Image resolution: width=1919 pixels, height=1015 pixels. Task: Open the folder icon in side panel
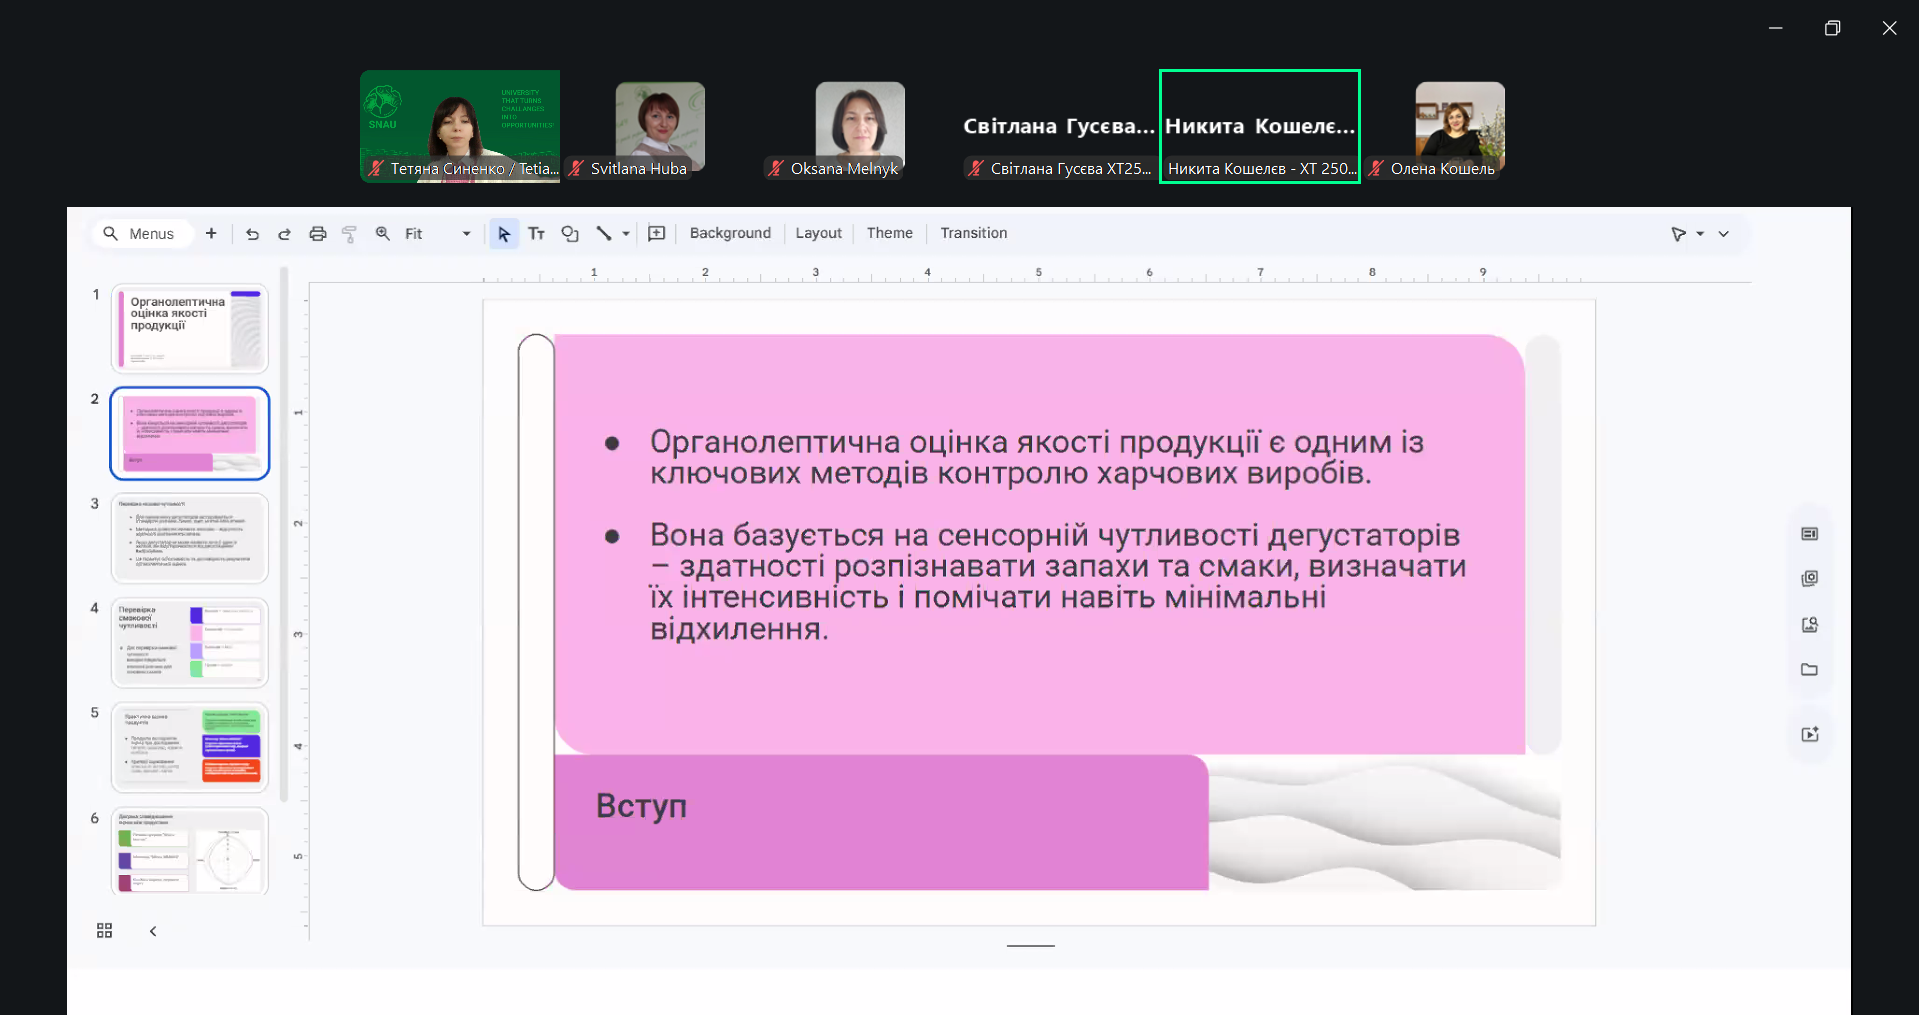(1809, 670)
